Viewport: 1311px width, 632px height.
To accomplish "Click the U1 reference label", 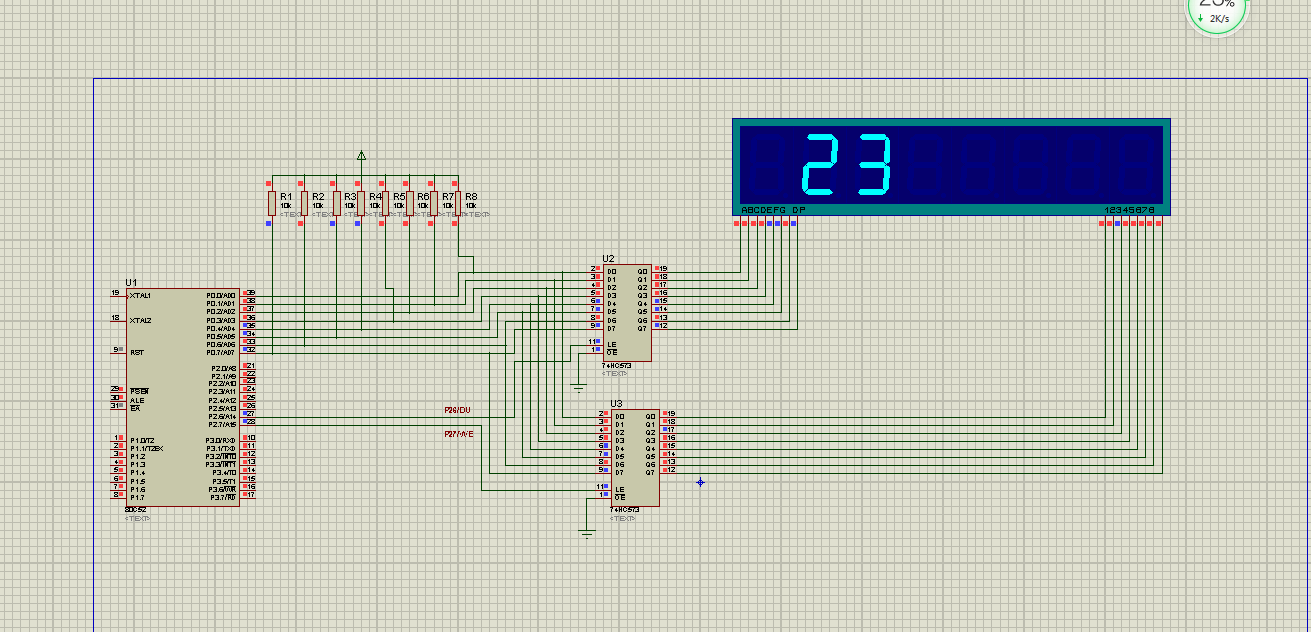I will point(131,283).
